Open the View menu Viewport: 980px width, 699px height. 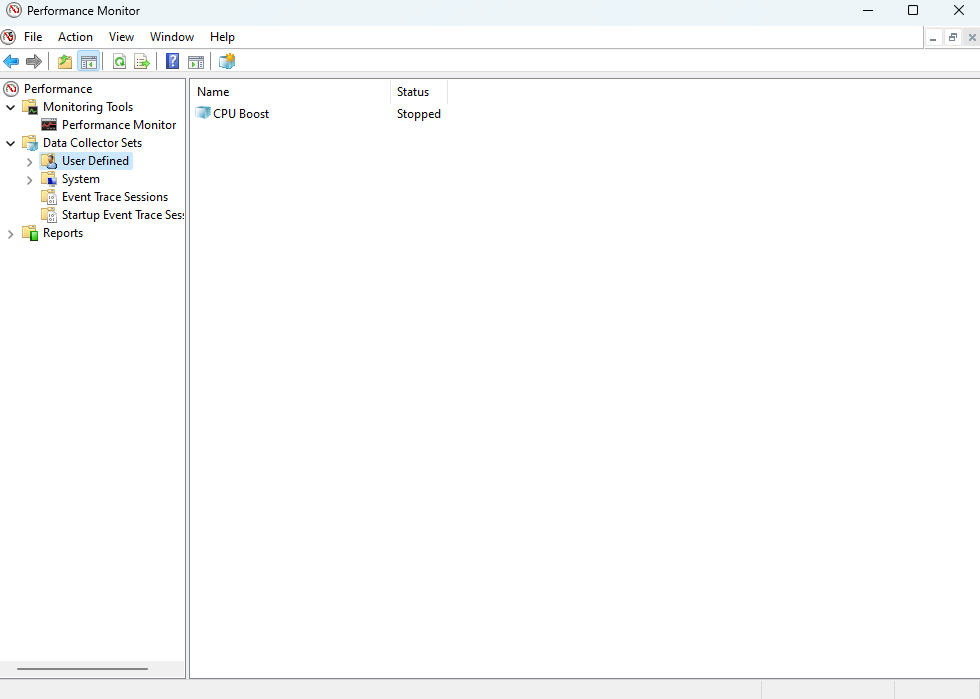click(121, 37)
